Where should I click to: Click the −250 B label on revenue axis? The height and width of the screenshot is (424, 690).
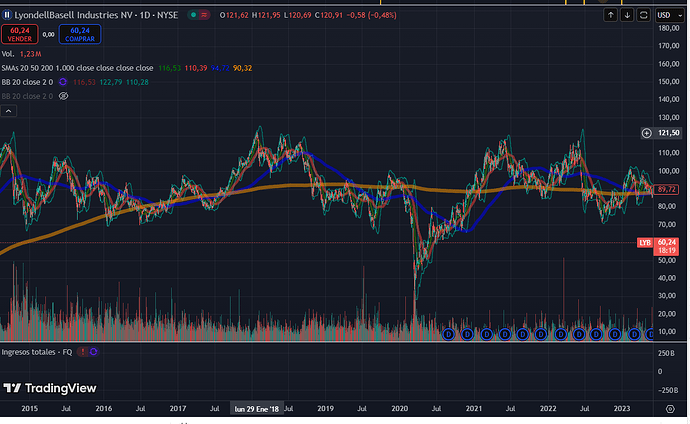[x=667, y=390]
